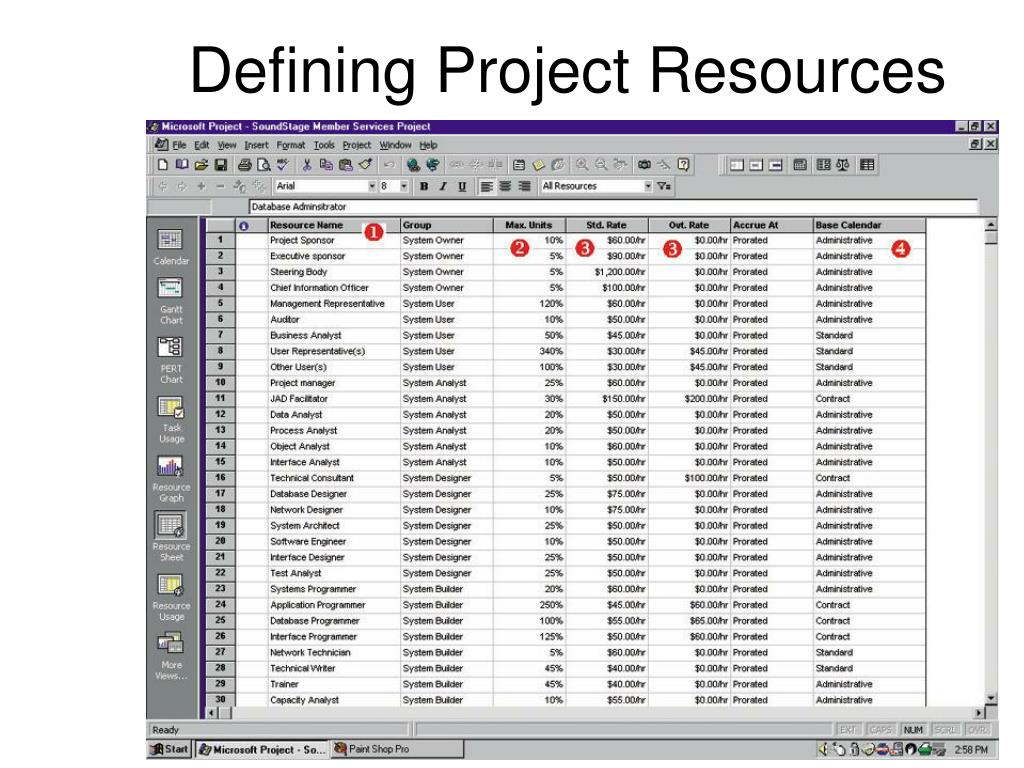This screenshot has height=768, width=1024.
Task: Click the Cut scissors icon
Action: click(307, 165)
